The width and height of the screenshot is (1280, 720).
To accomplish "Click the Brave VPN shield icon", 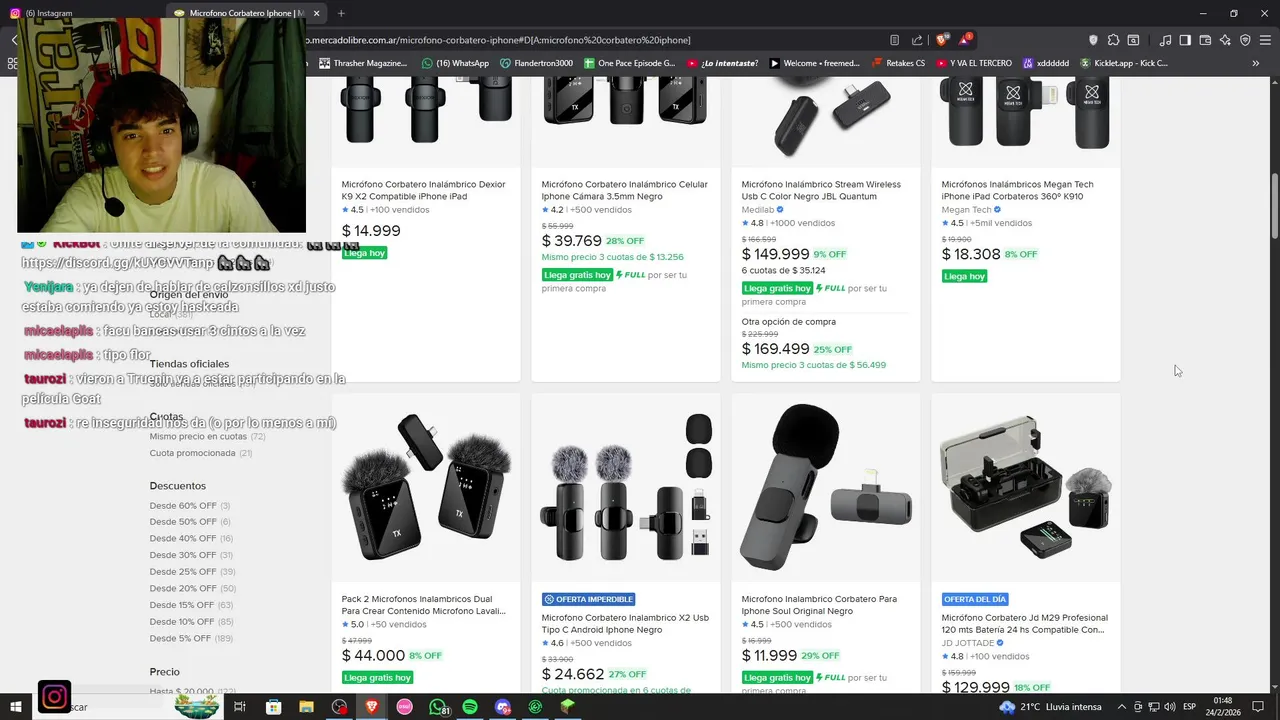I will pos(1245,40).
